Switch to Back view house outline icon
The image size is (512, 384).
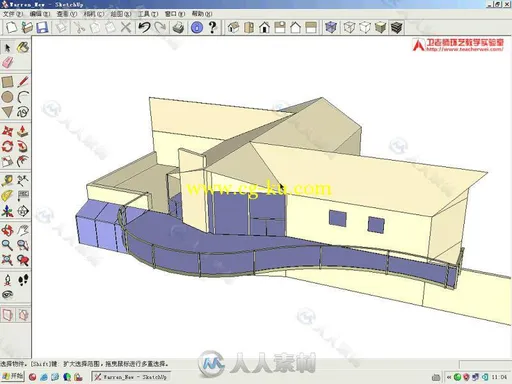pos(296,27)
